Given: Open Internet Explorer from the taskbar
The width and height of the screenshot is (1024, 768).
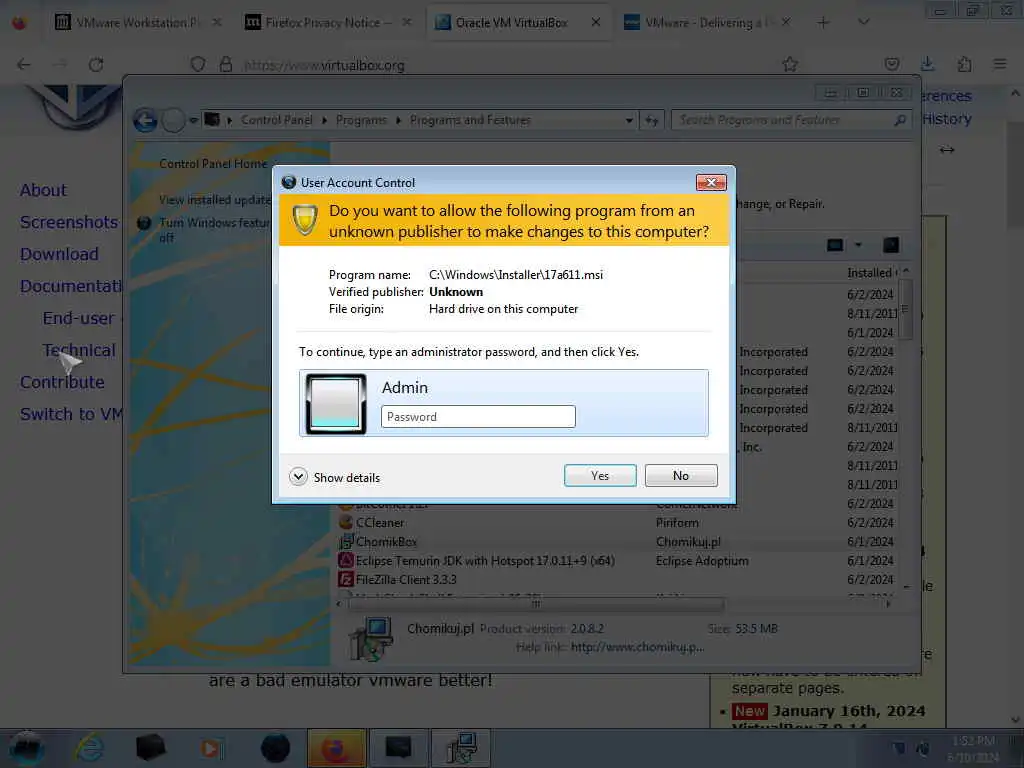Looking at the screenshot, I should point(89,748).
